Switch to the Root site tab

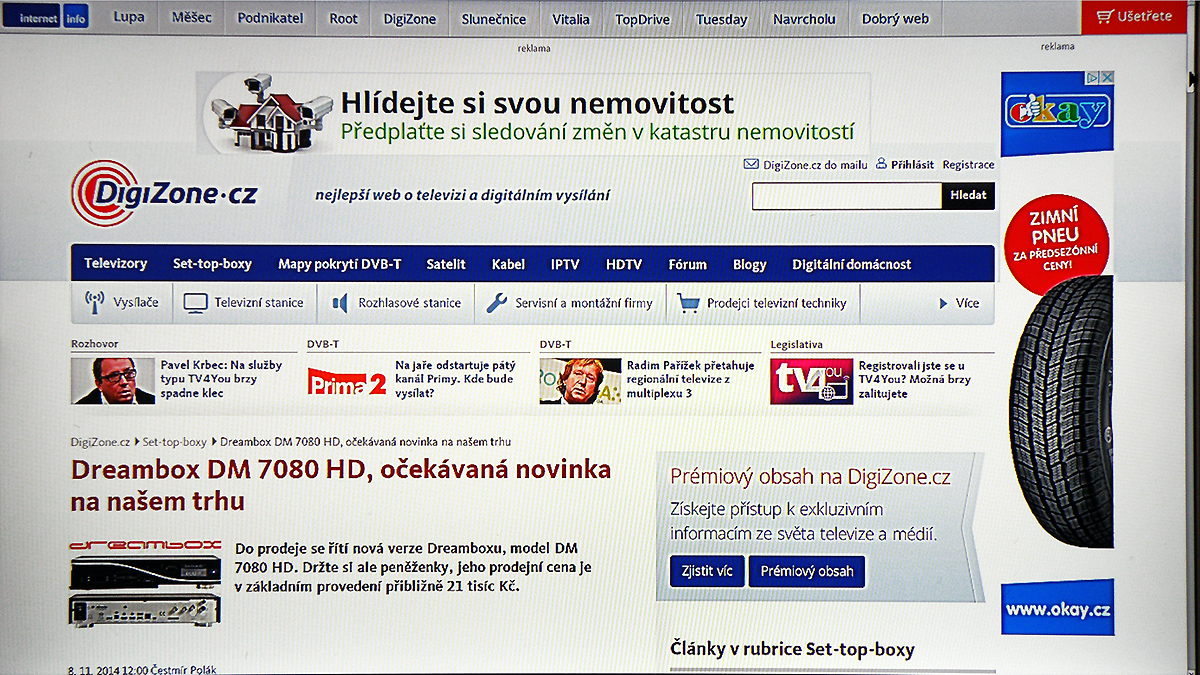[344, 18]
